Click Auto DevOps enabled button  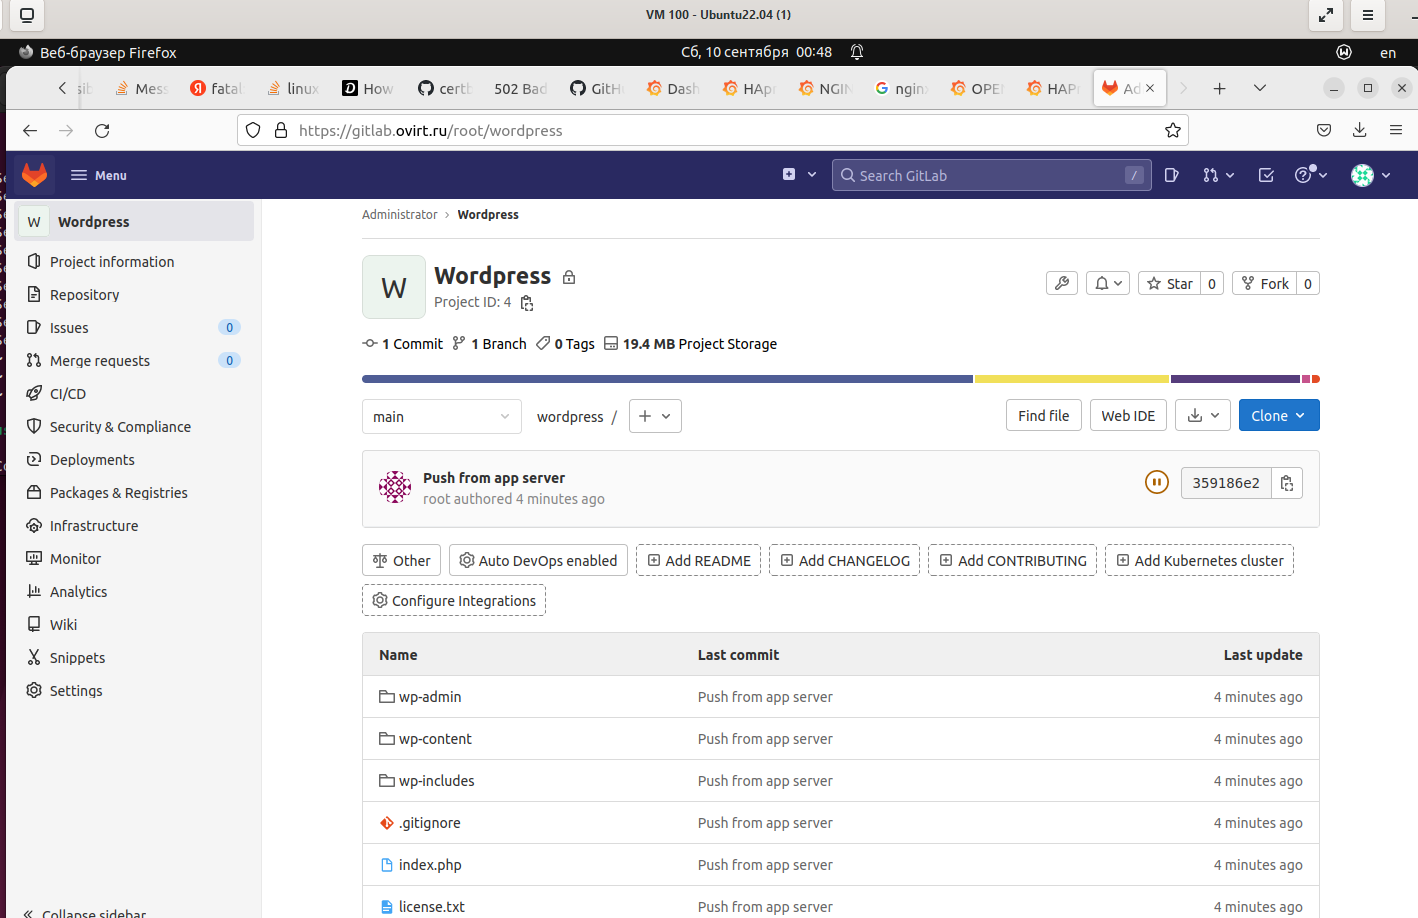pos(538,561)
